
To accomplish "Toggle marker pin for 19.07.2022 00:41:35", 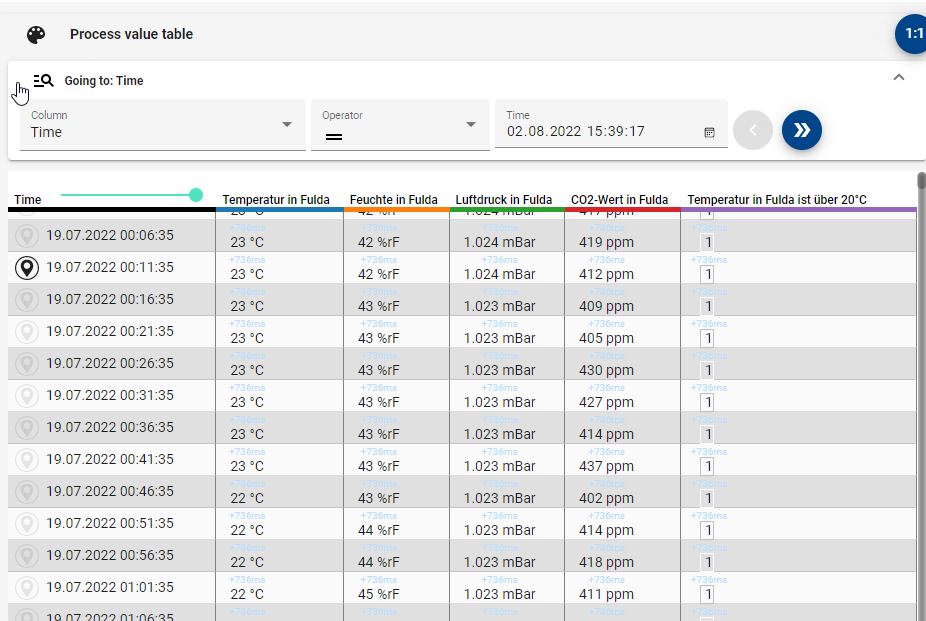I will (x=27, y=460).
